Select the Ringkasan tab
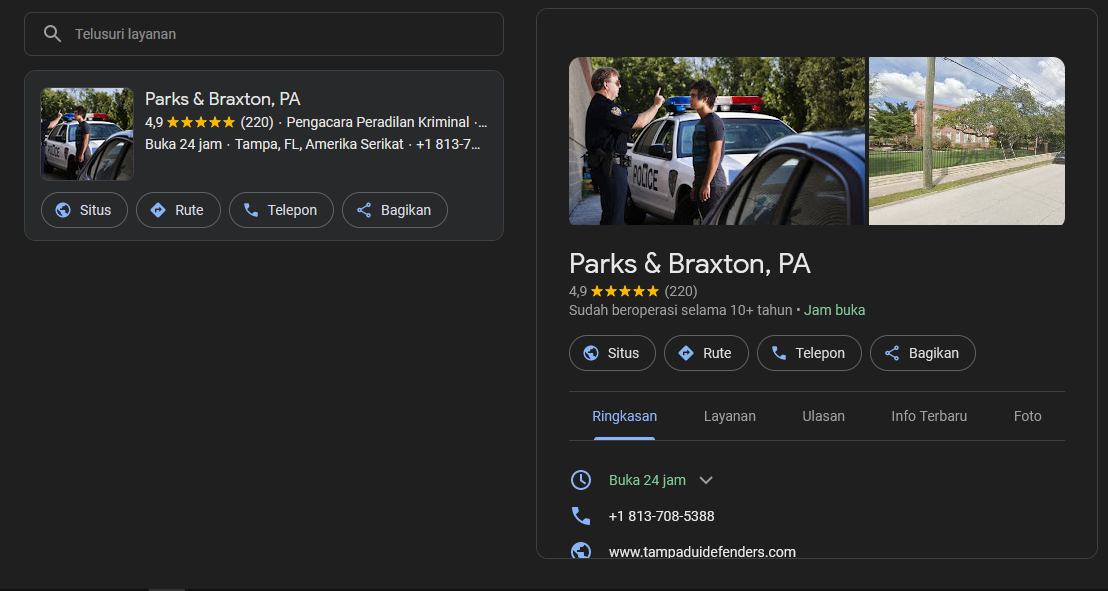Viewport: 1108px width, 591px height. click(625, 416)
